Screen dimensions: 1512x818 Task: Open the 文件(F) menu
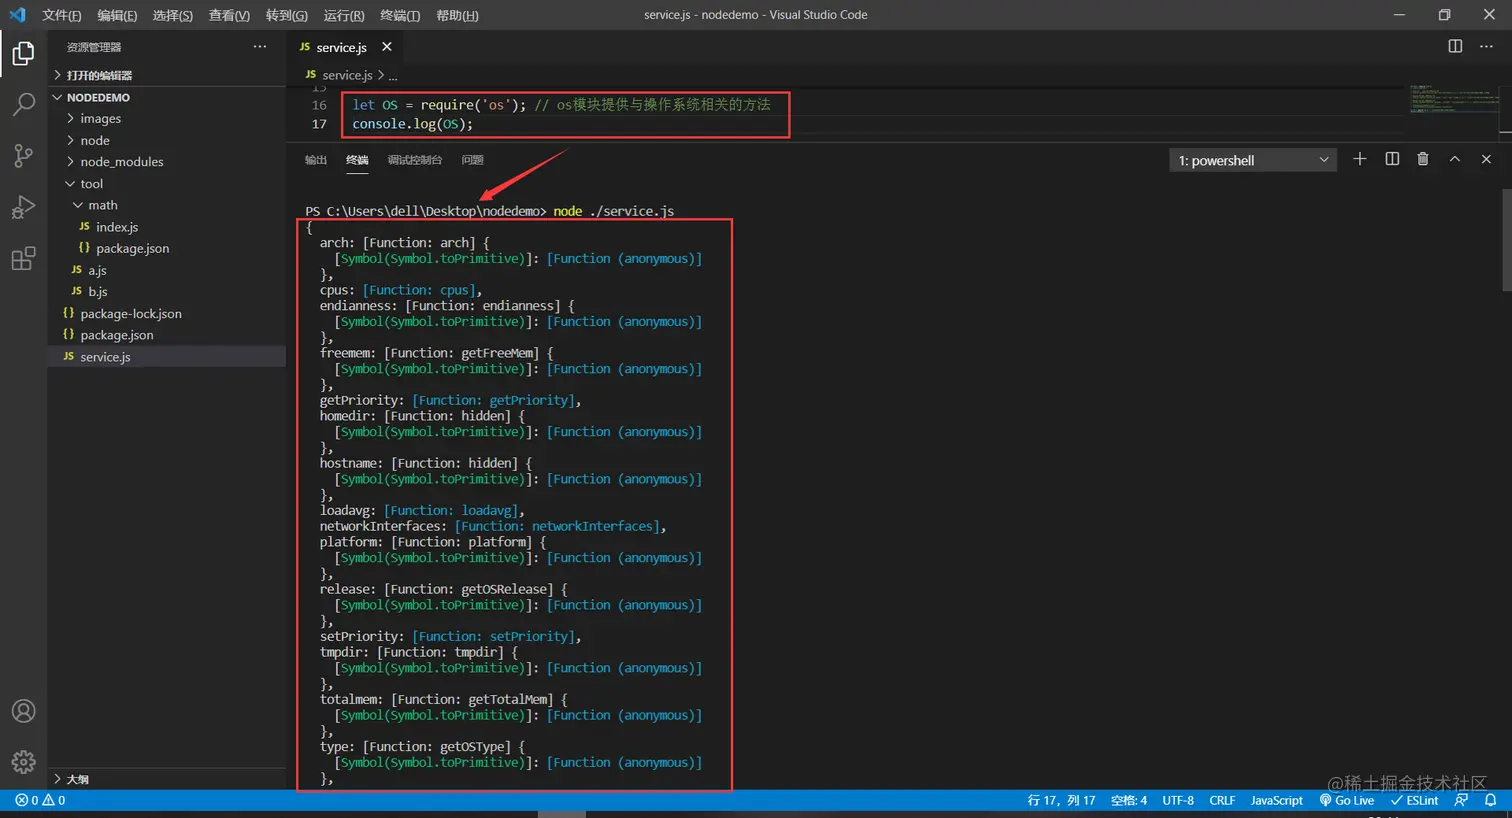pos(62,15)
